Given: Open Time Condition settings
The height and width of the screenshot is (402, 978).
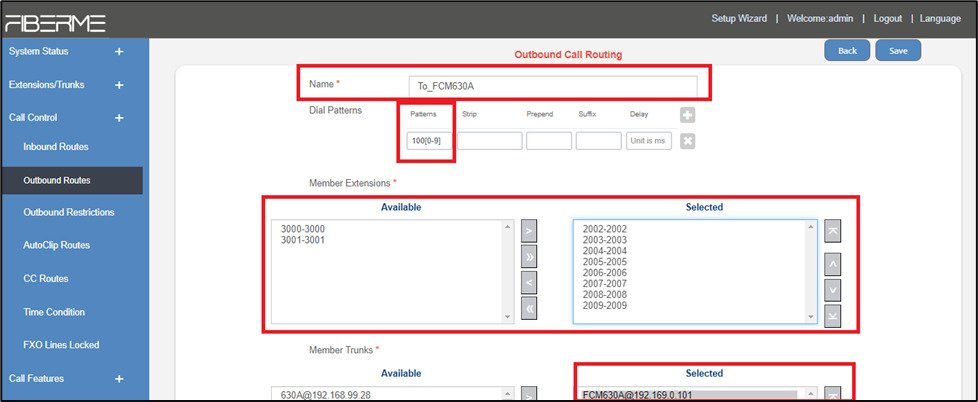Looking at the screenshot, I should coord(54,312).
